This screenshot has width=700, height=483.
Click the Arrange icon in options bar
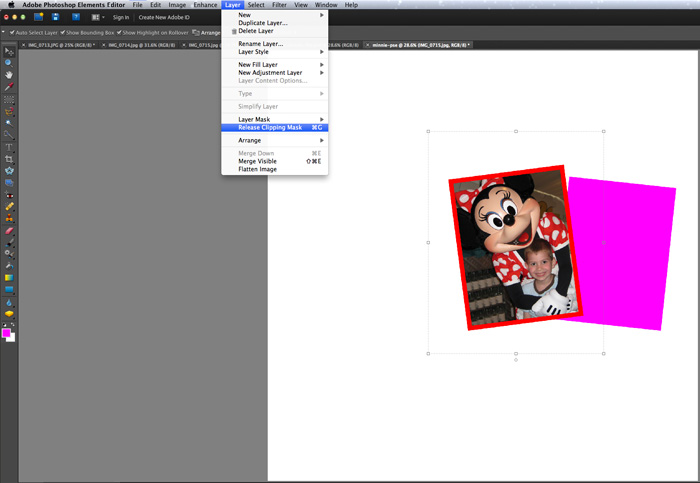point(196,33)
